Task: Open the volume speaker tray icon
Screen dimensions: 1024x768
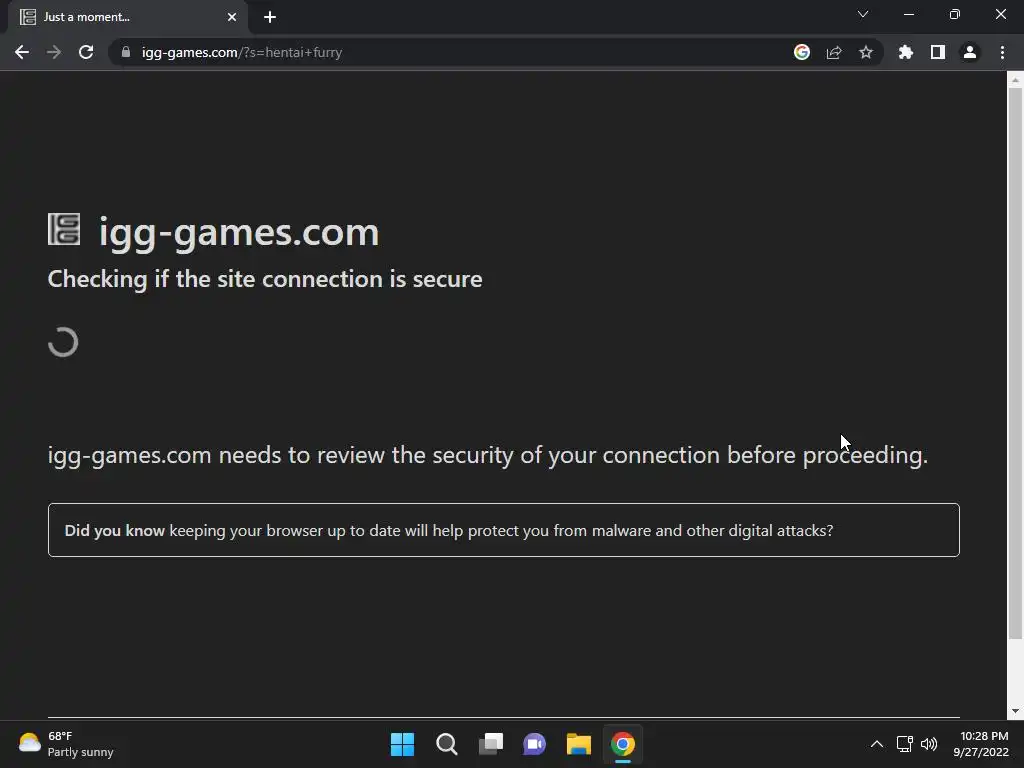Action: click(x=929, y=744)
